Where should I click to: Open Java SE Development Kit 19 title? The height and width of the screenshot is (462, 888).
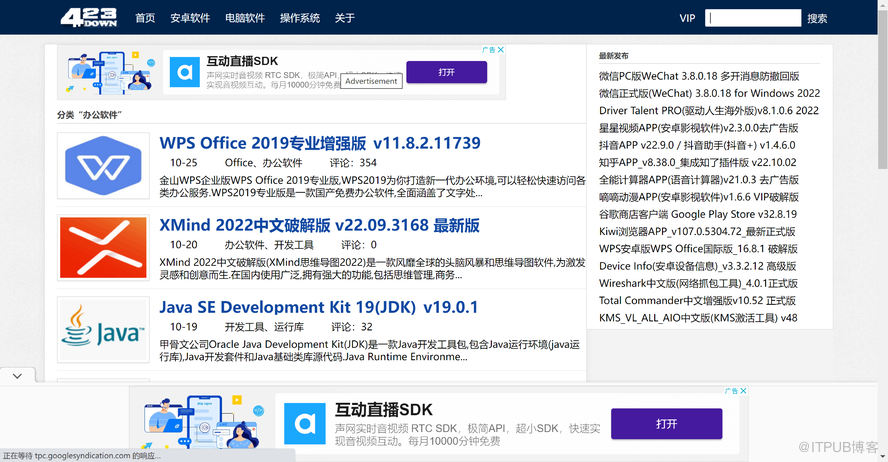pos(319,307)
